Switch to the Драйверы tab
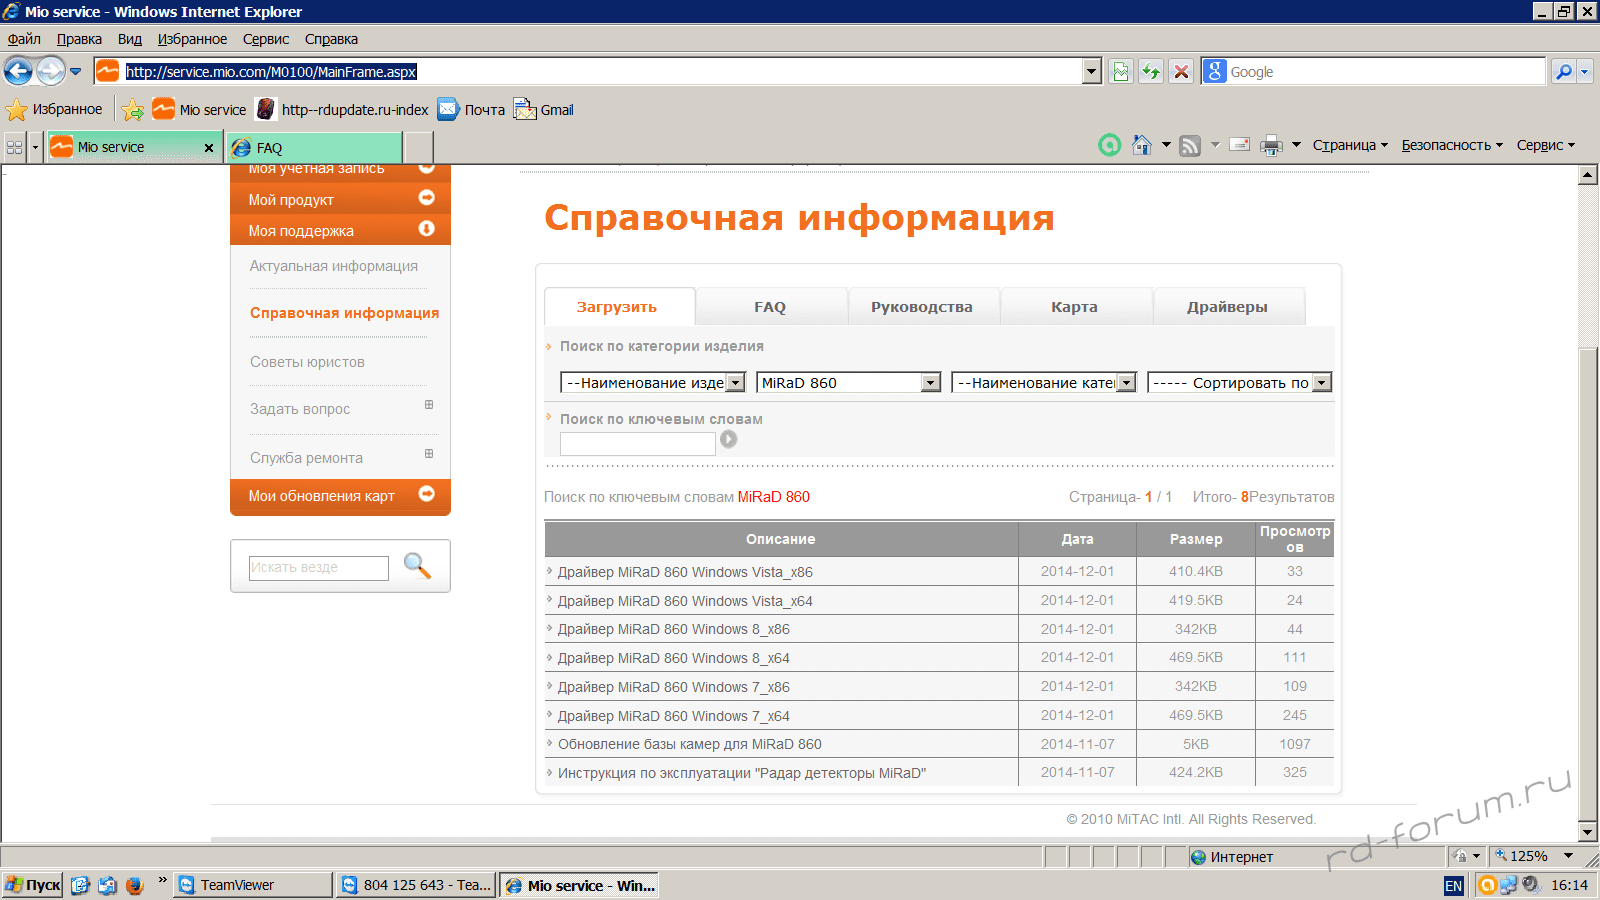Image resolution: width=1600 pixels, height=900 pixels. (1227, 307)
